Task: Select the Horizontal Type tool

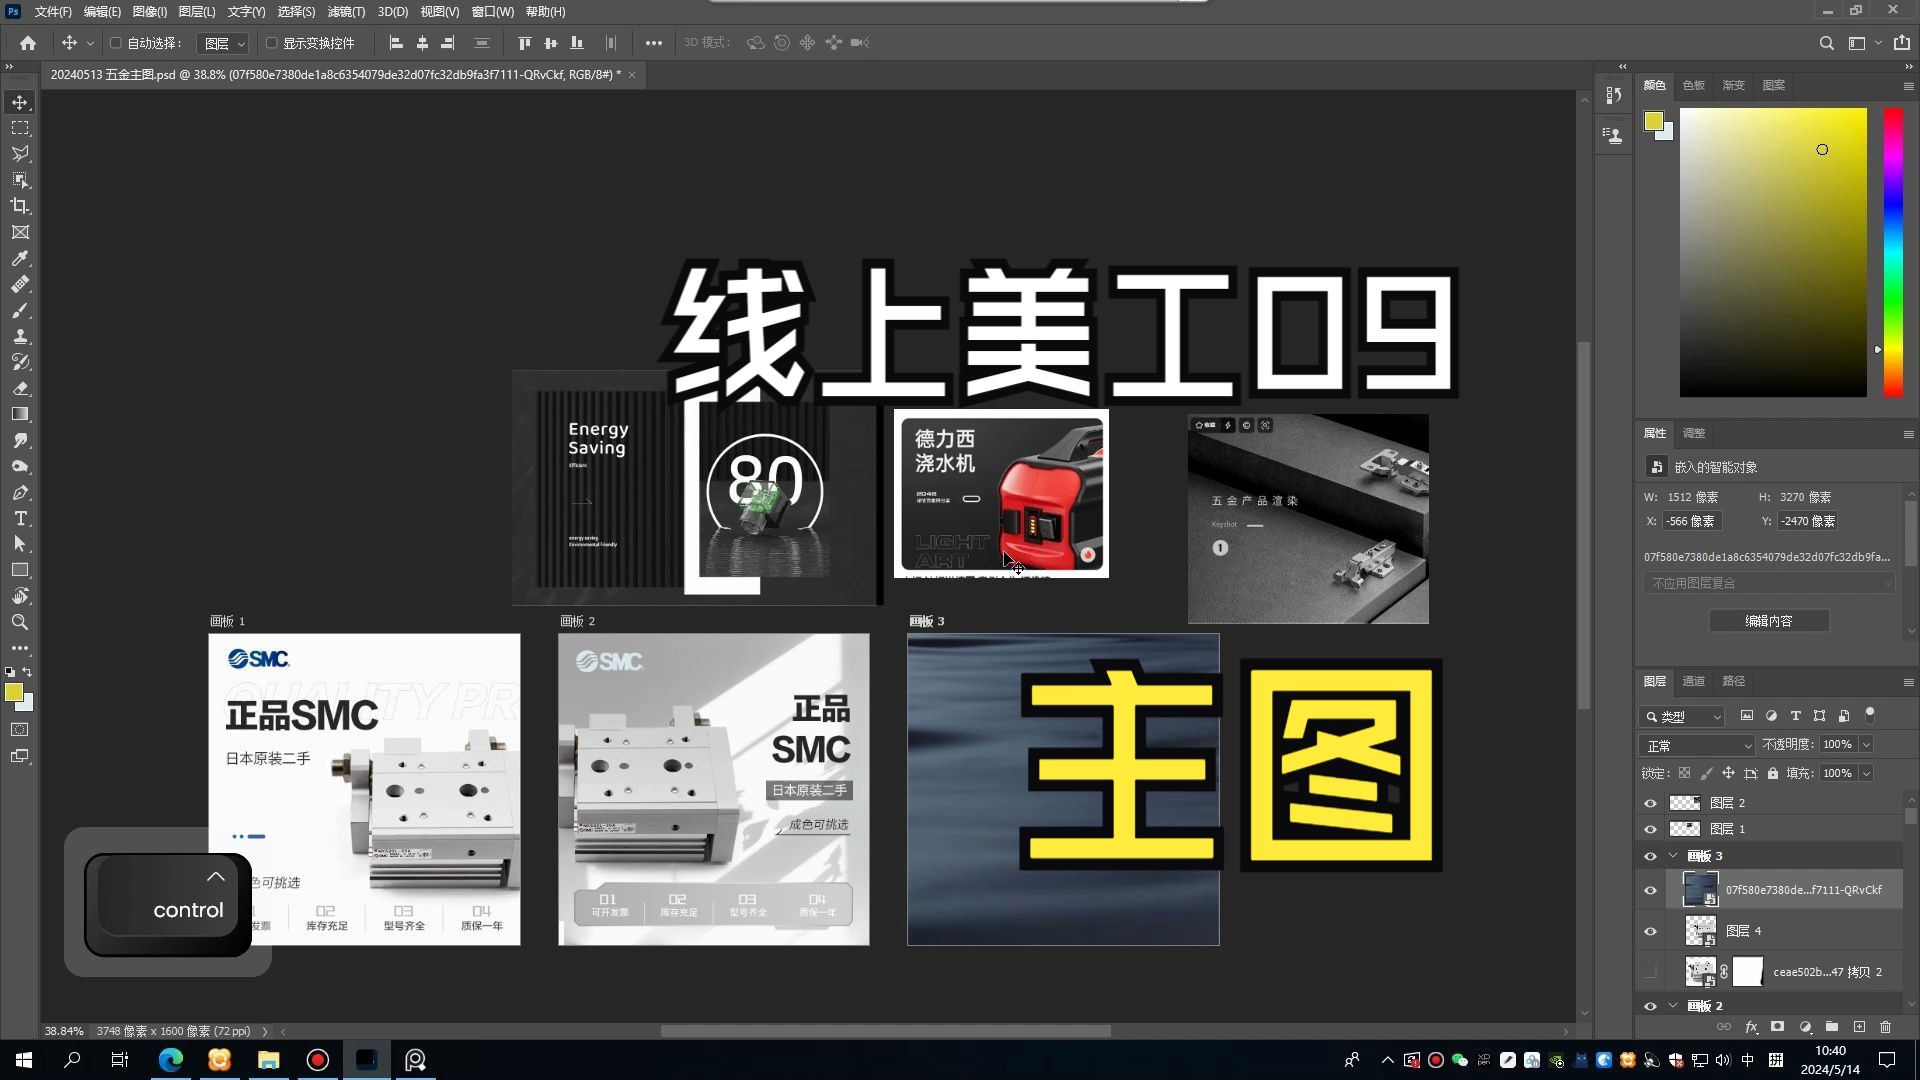Action: pos(20,518)
